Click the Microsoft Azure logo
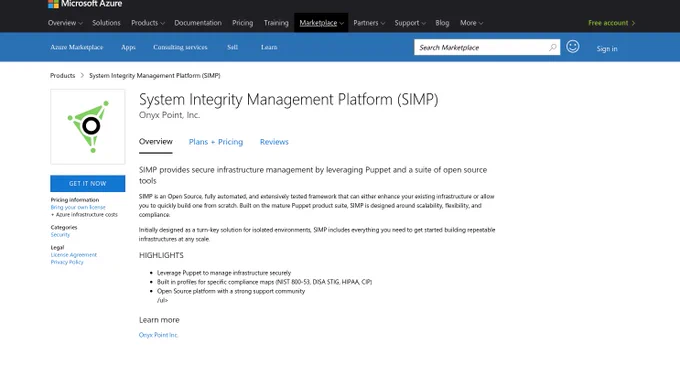This screenshot has width=680, height=365. [x=85, y=4]
